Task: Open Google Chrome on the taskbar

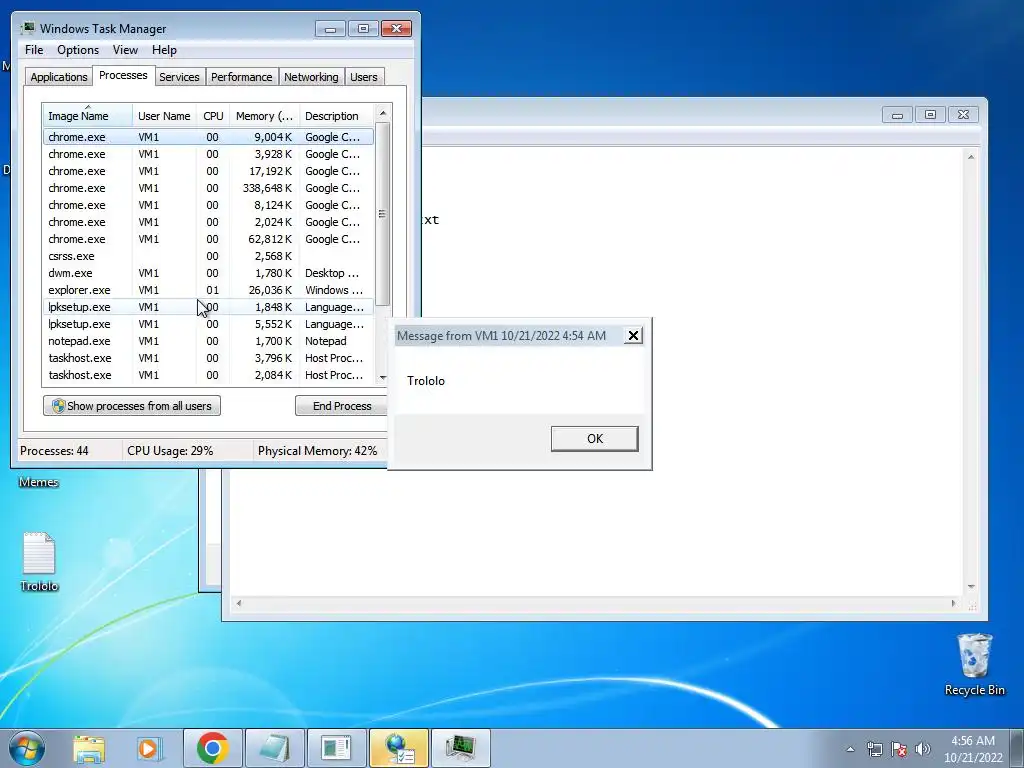Action: pos(212,748)
